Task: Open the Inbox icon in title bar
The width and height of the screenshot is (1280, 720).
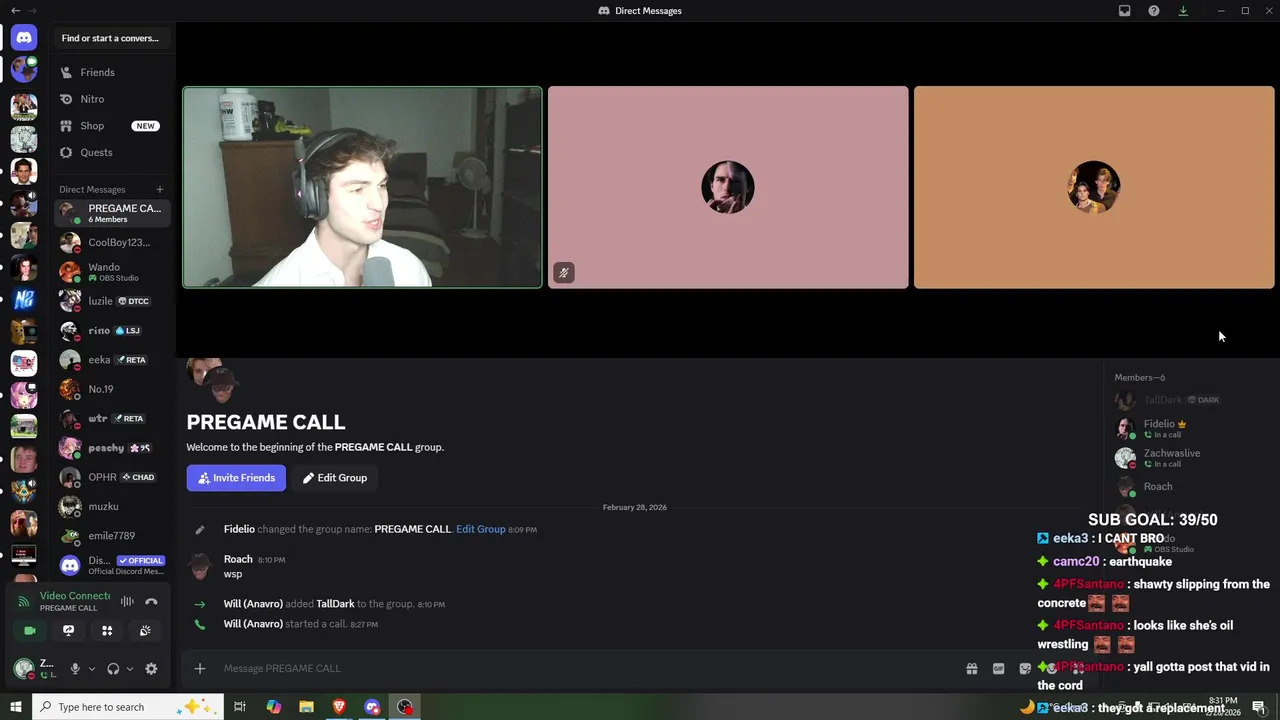Action: [1125, 11]
